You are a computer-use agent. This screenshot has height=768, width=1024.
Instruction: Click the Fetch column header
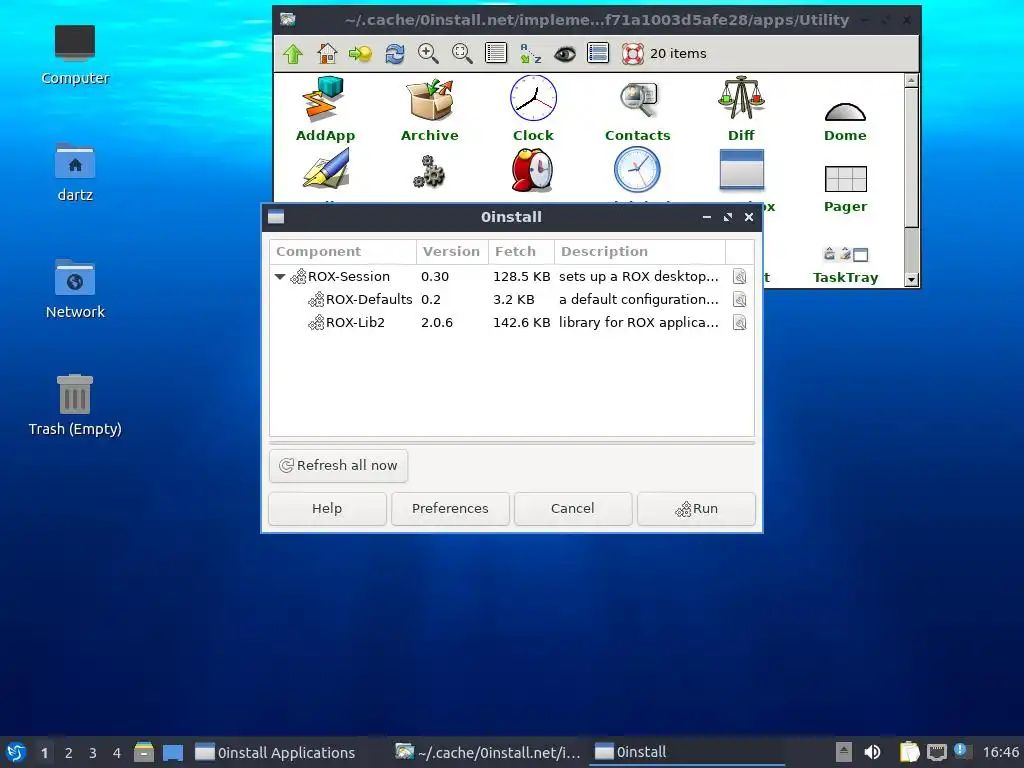coord(521,251)
